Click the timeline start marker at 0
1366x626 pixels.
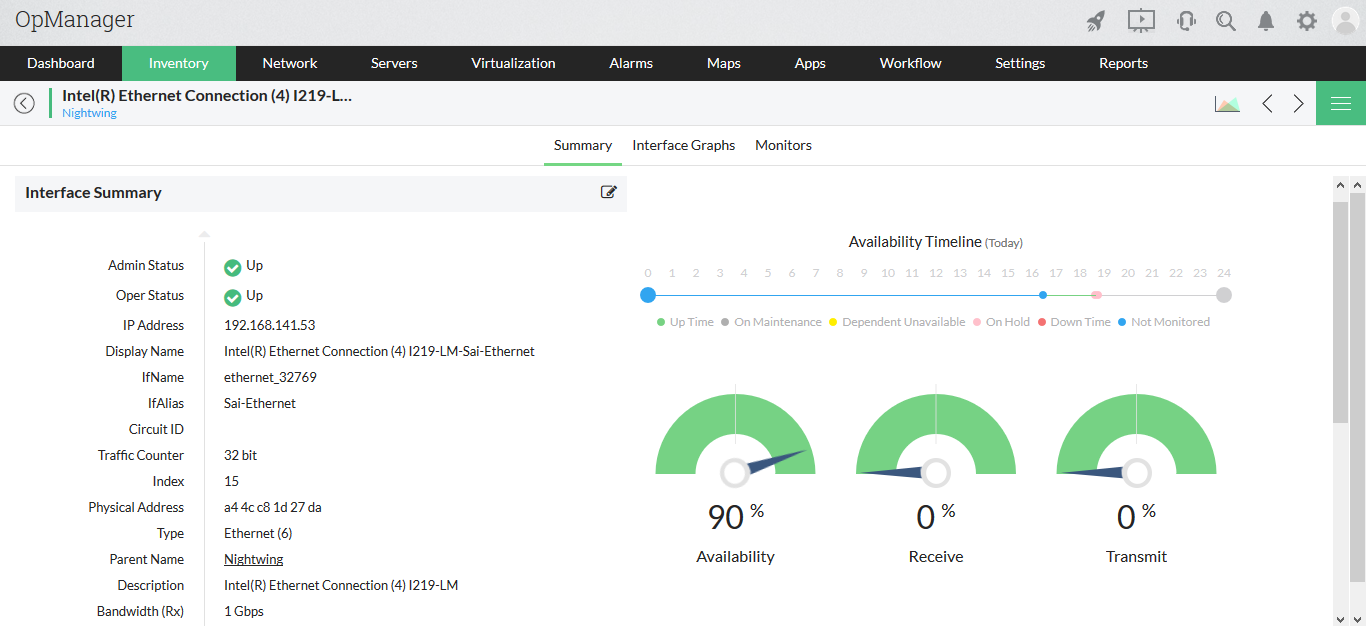[648, 295]
